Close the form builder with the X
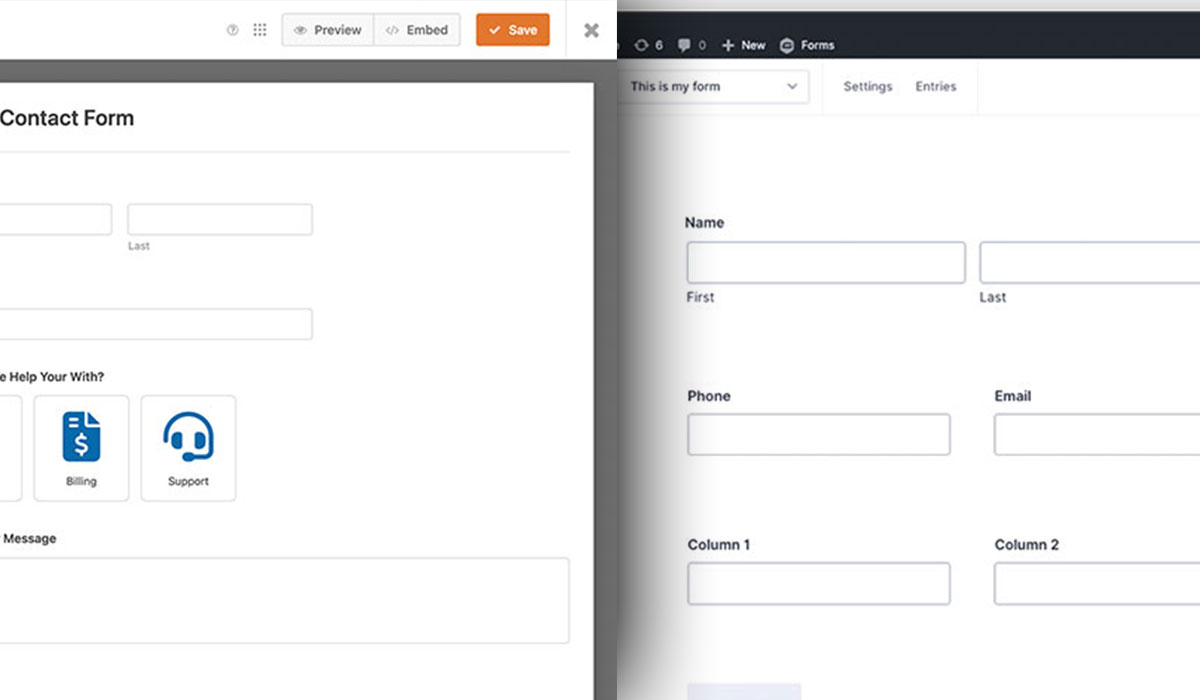 (590, 29)
